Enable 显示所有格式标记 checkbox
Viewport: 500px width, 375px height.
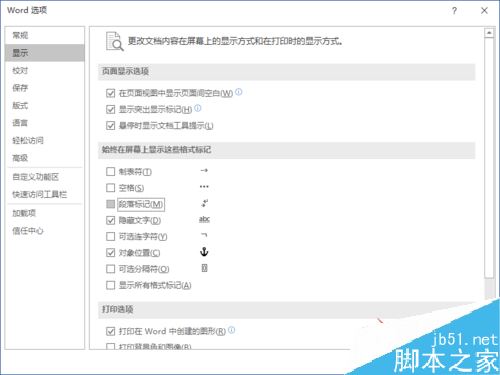point(110,285)
